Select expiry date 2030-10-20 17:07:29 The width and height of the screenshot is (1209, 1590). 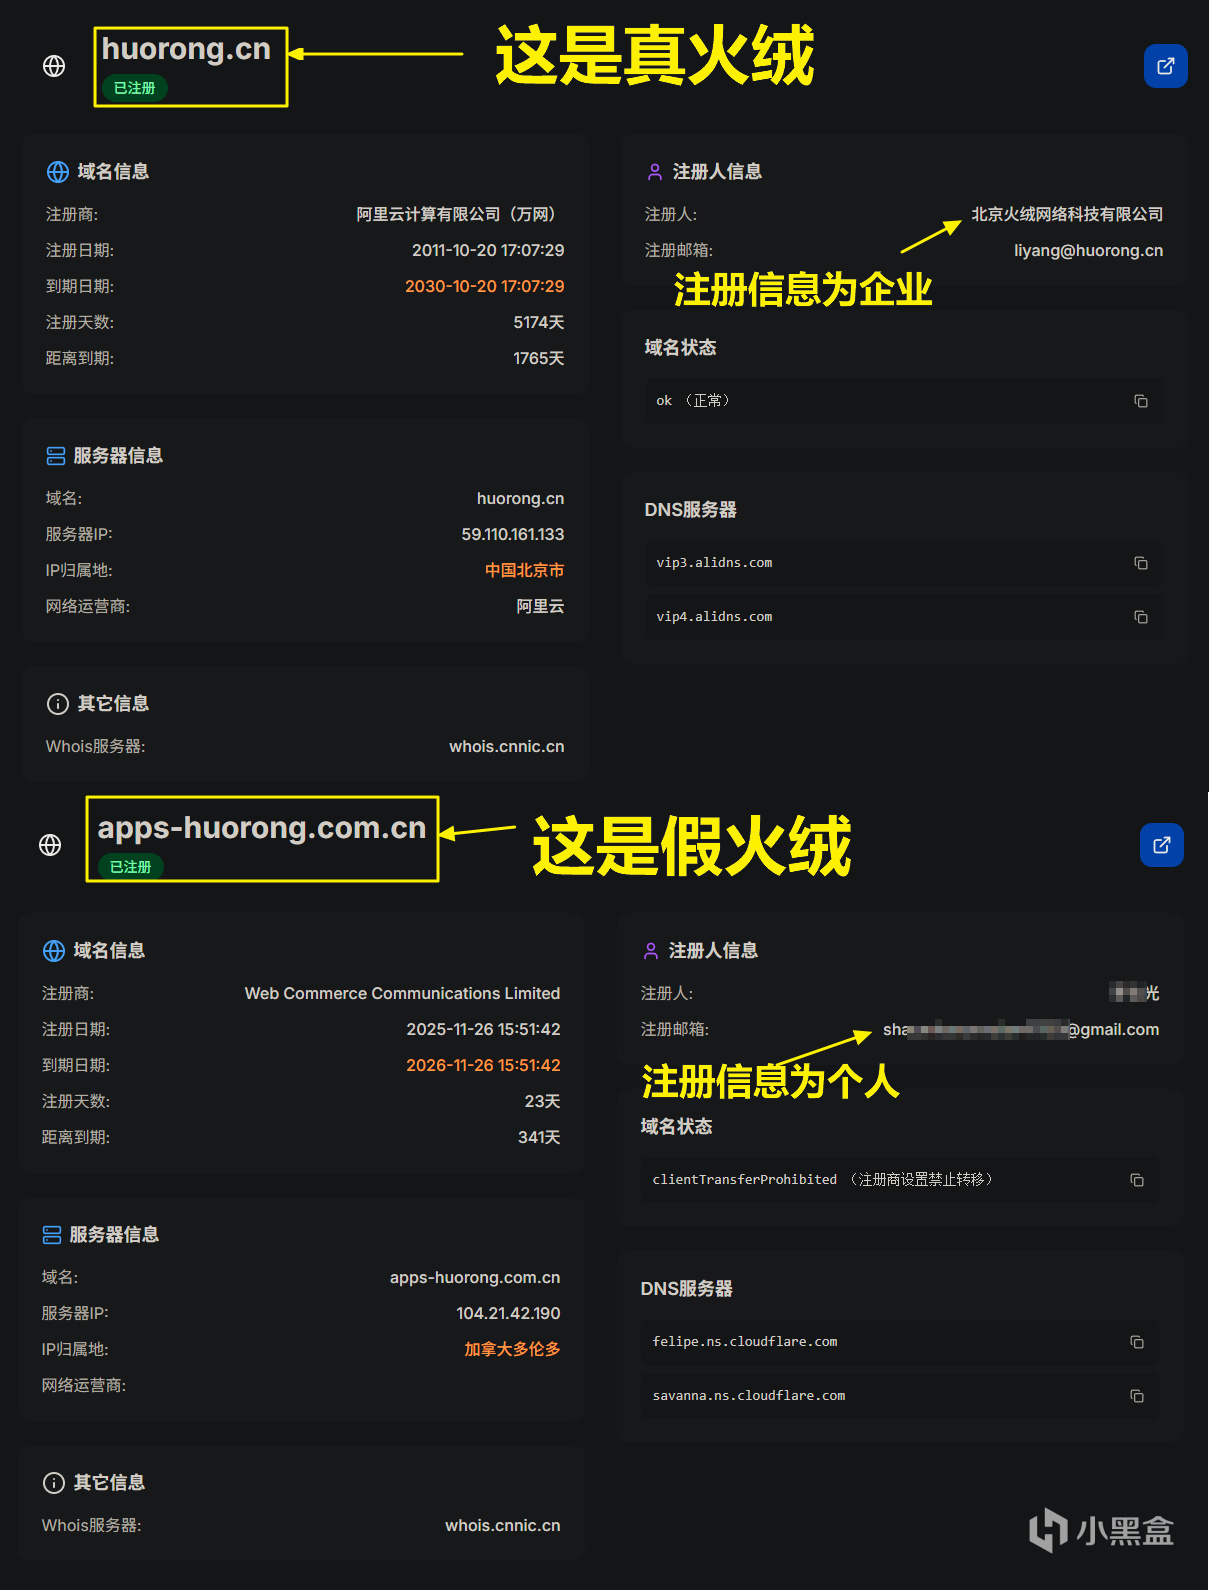tap(484, 286)
